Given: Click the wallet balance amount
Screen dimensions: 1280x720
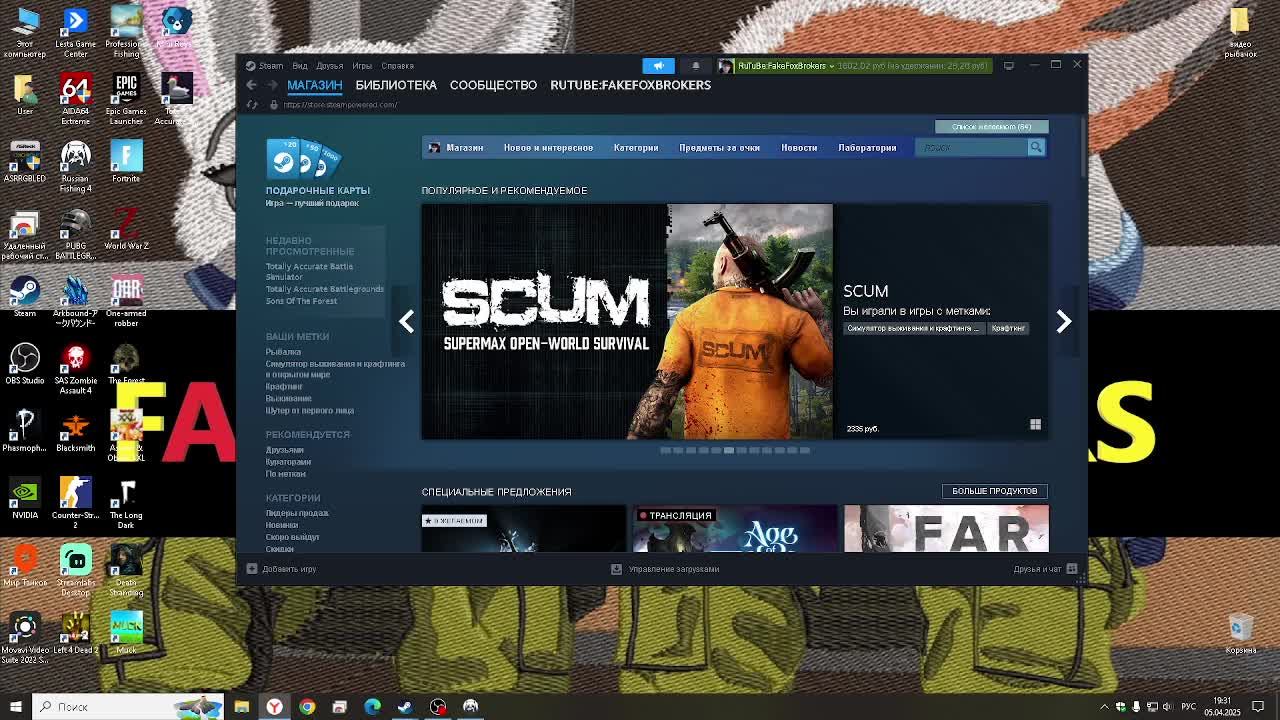Looking at the screenshot, I should point(913,66).
